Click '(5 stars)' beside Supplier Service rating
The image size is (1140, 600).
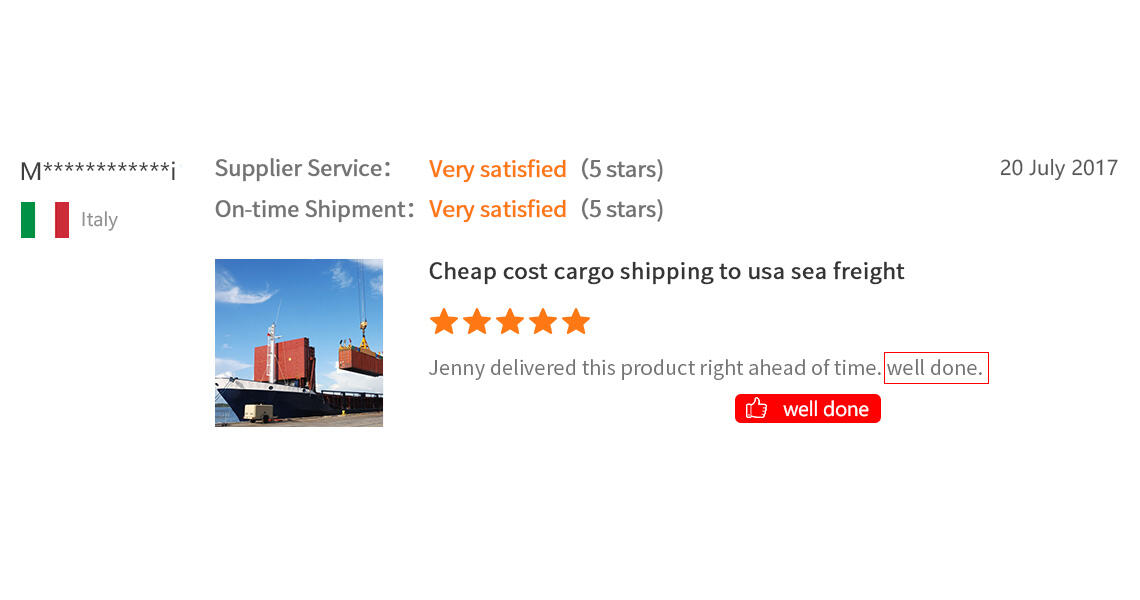[x=622, y=169]
